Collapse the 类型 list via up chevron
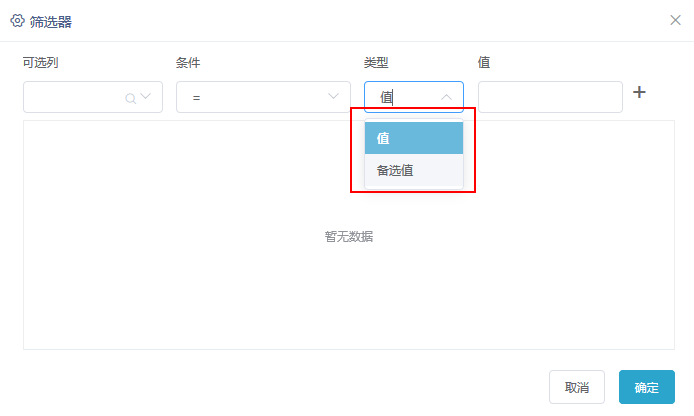The height and width of the screenshot is (416, 694). point(447,97)
